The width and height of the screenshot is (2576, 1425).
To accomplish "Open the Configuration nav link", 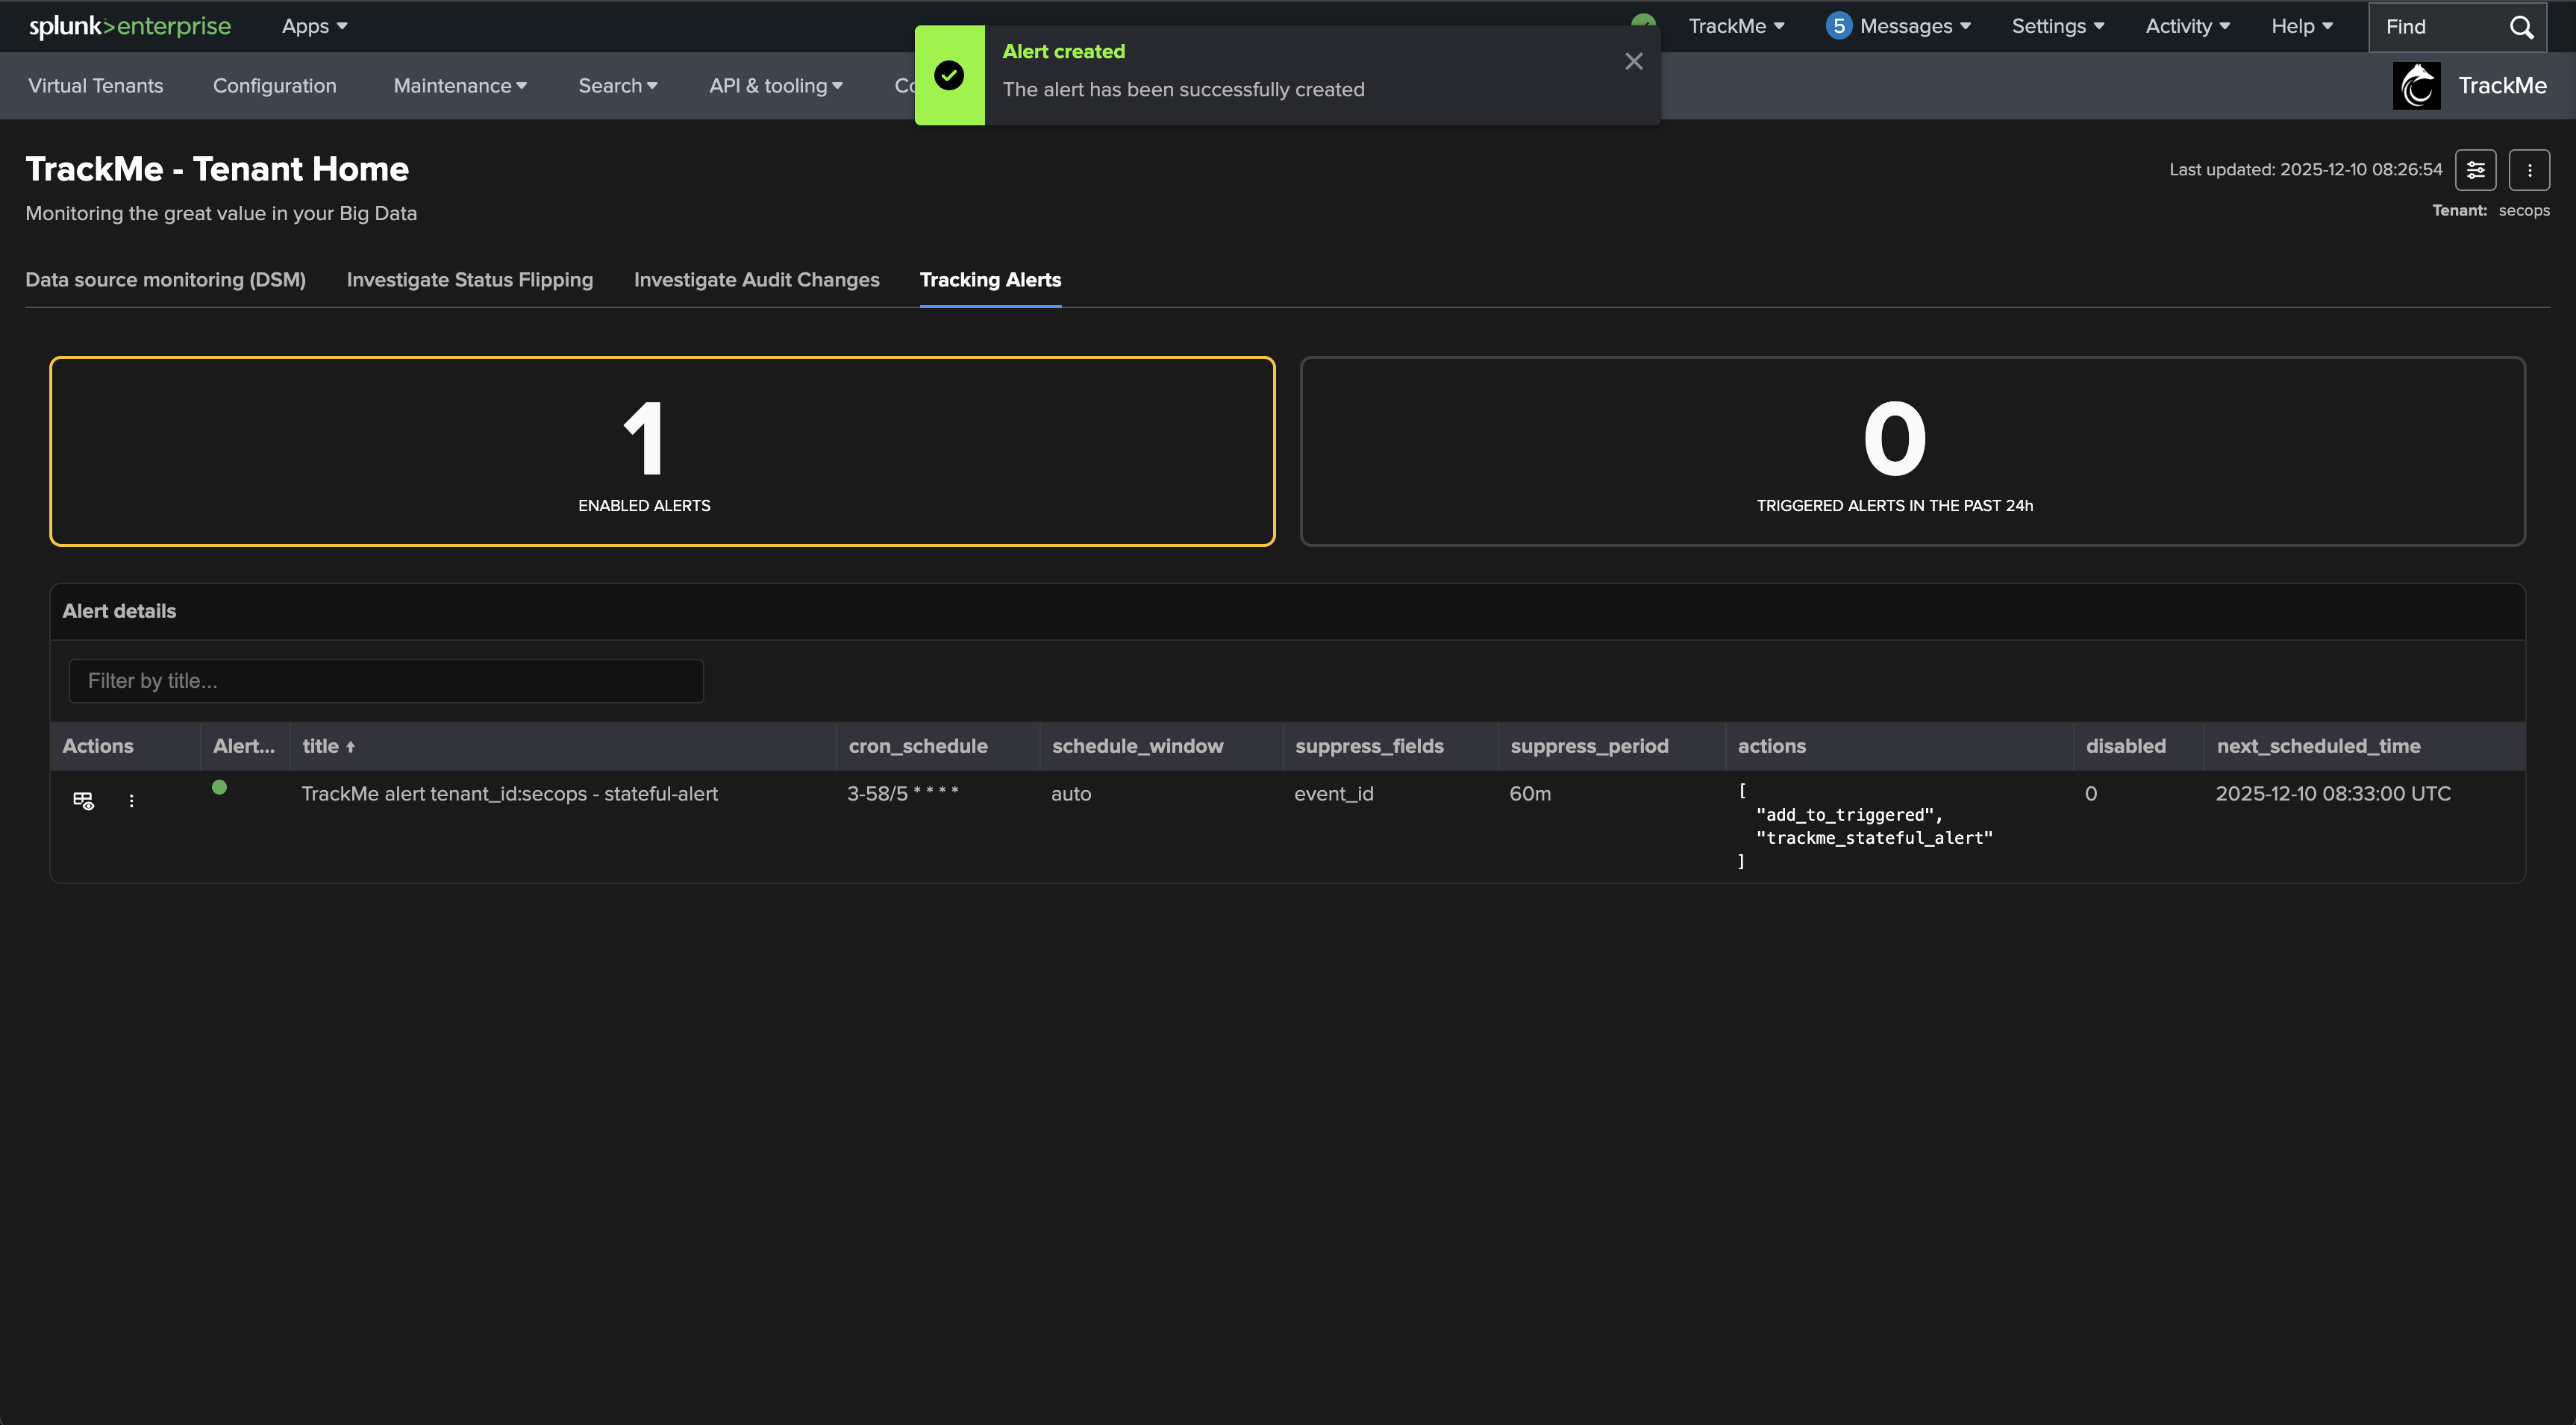I will point(274,86).
